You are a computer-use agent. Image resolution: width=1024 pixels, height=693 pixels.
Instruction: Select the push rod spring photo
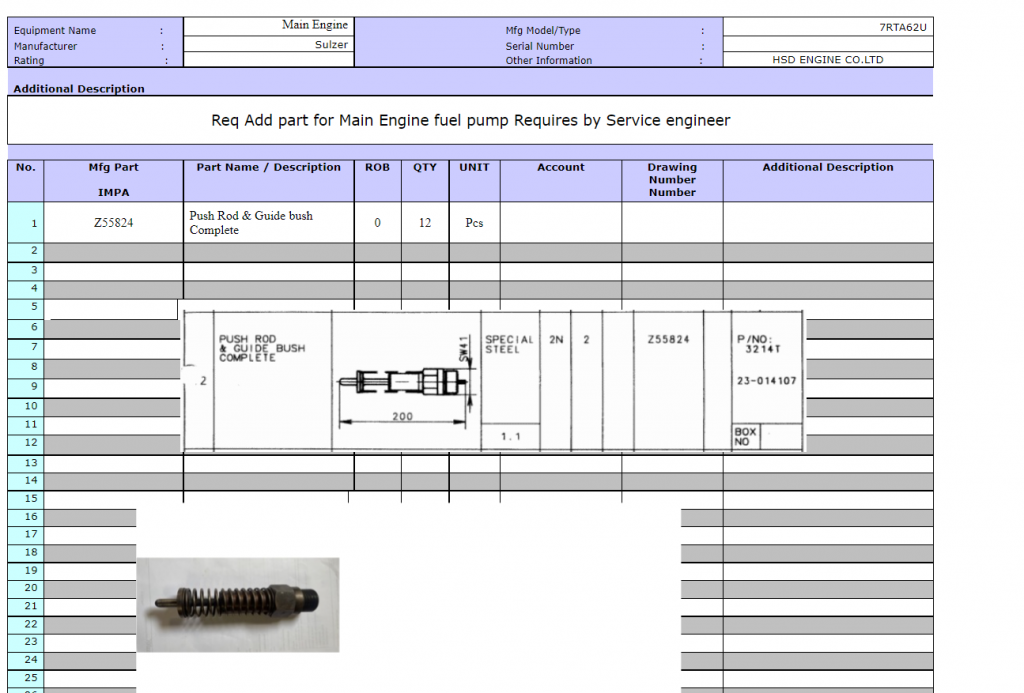point(238,605)
